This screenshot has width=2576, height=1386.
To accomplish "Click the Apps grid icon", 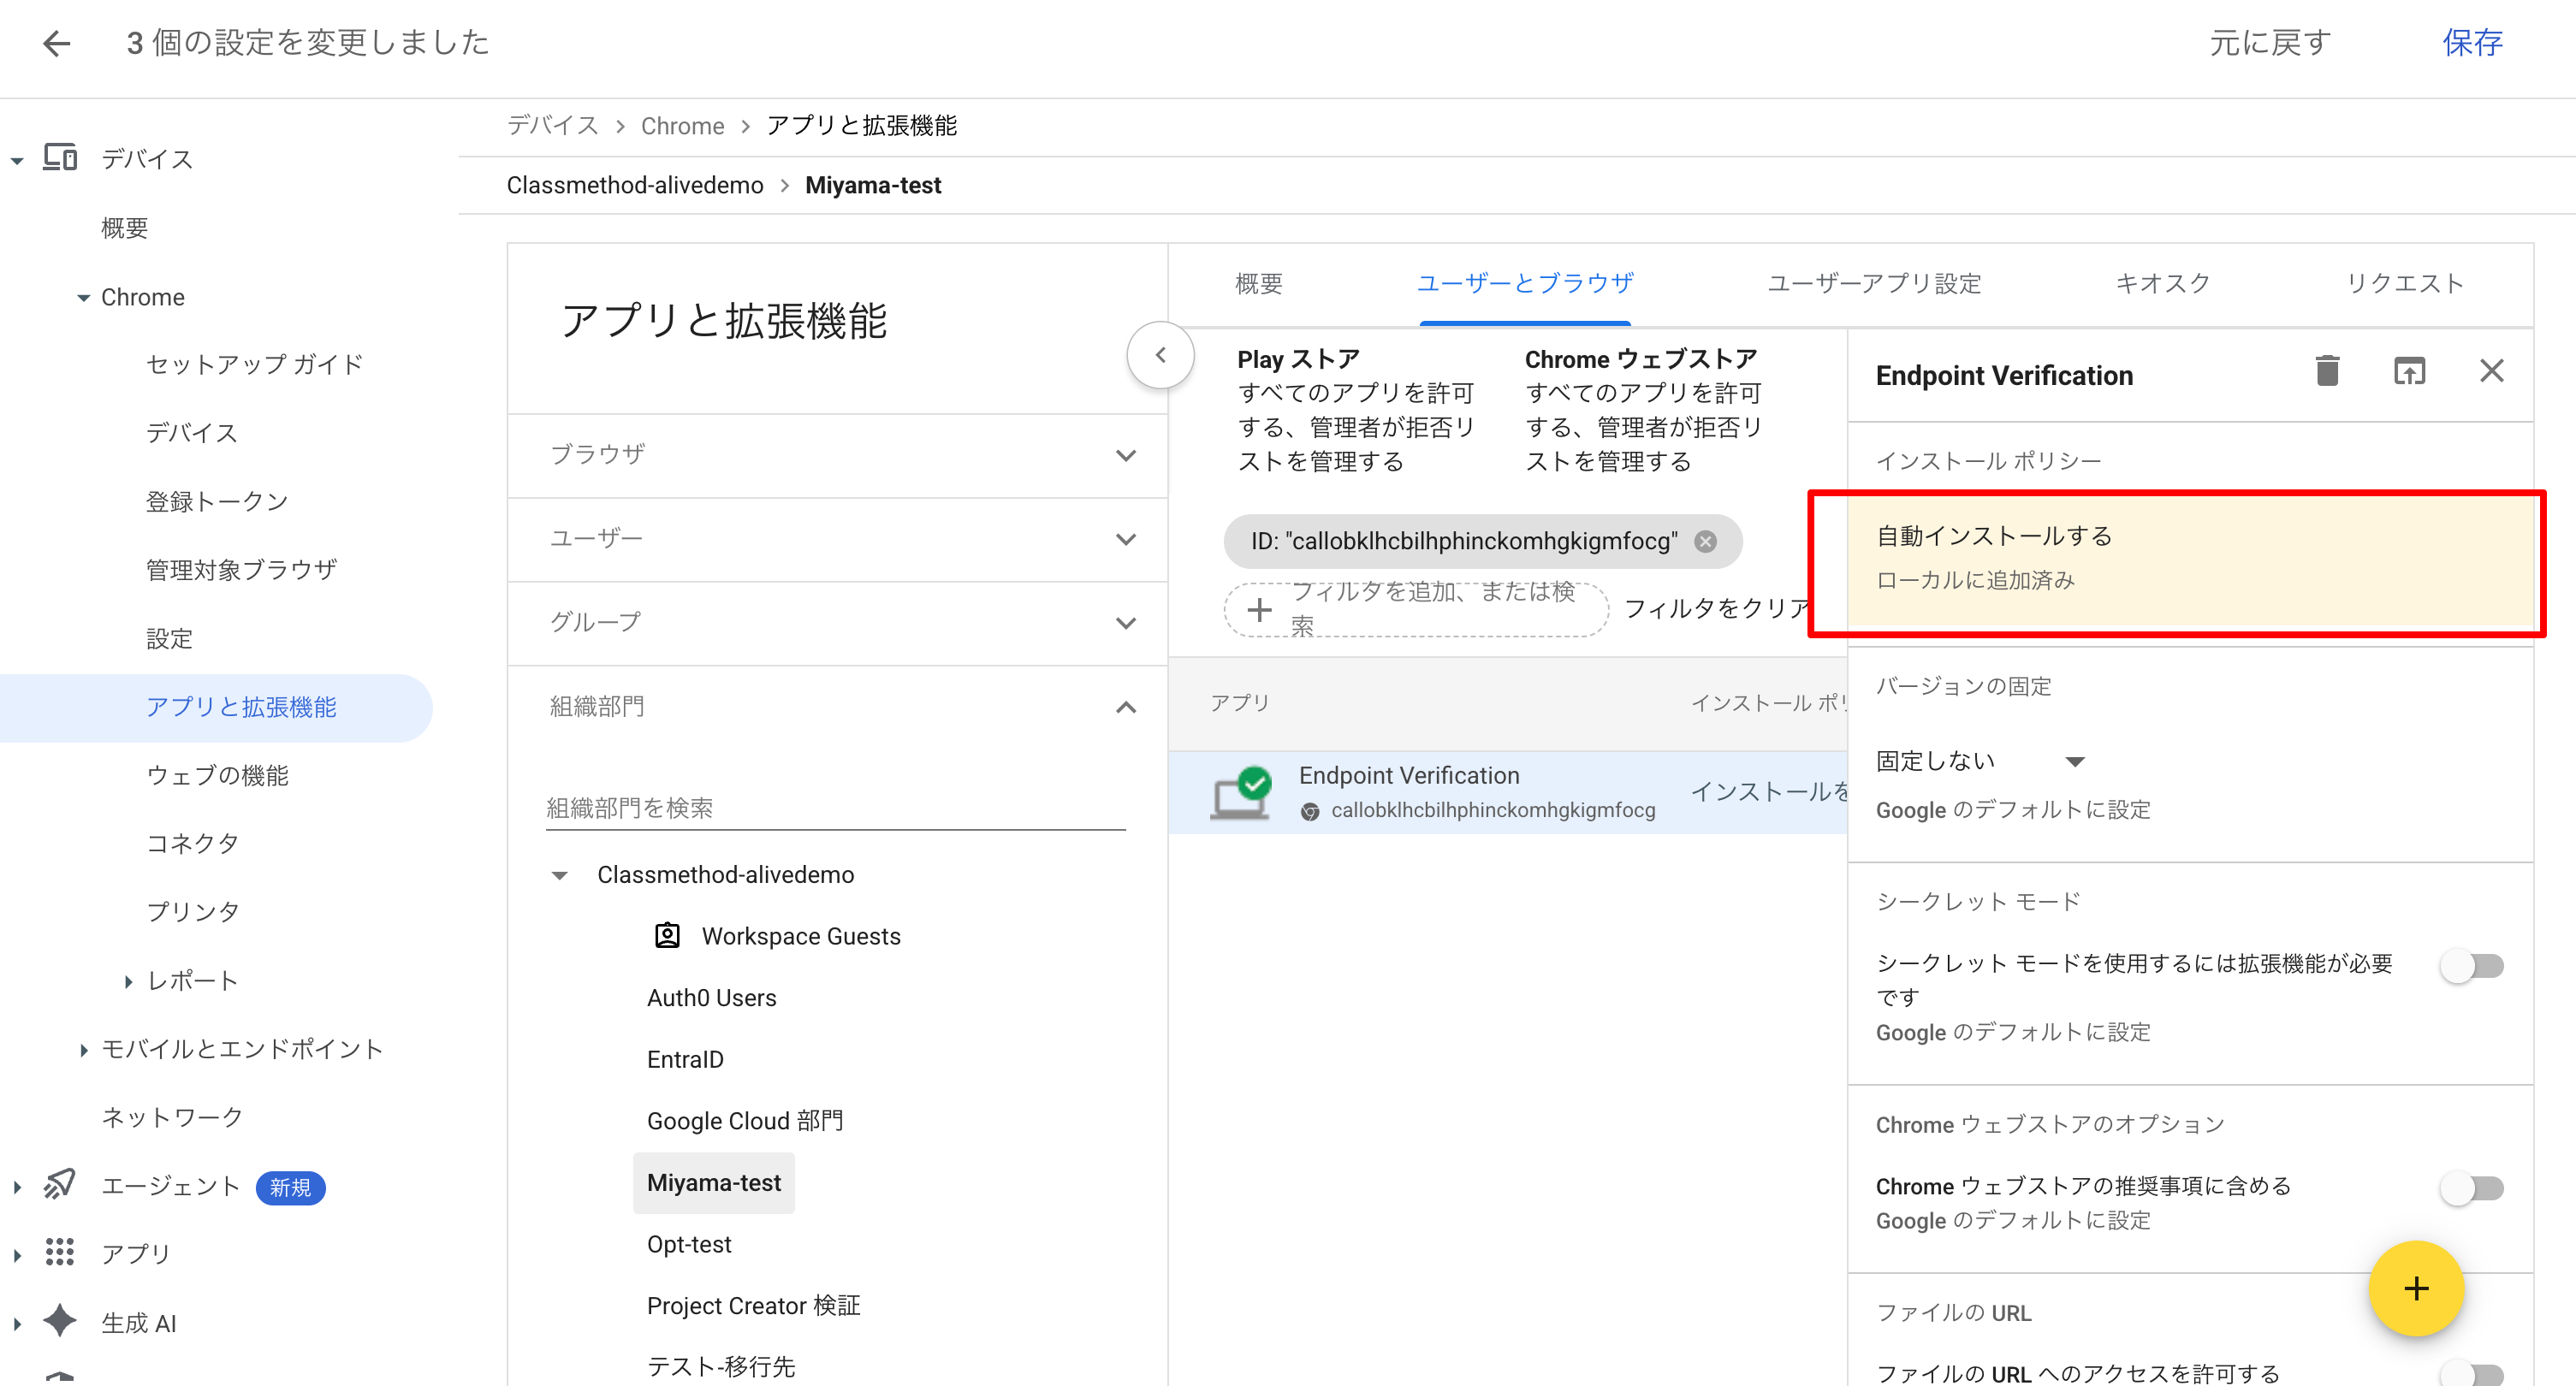I will pos(60,1252).
